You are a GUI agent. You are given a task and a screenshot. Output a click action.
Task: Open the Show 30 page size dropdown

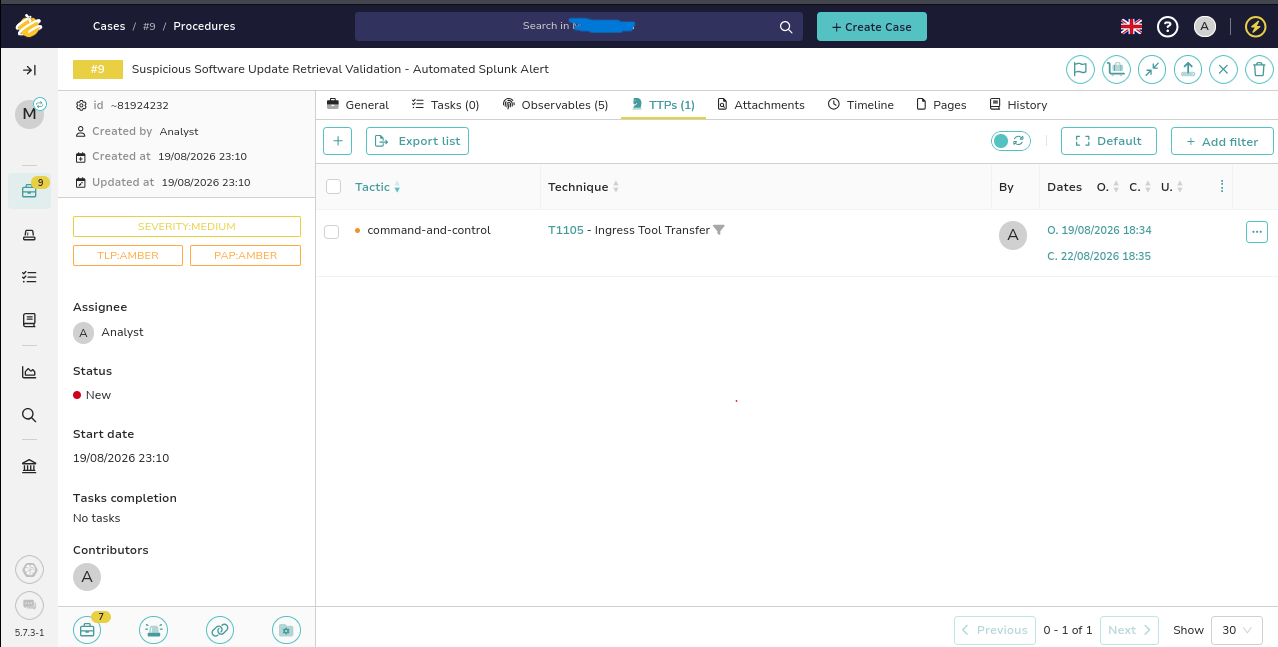(1237, 630)
